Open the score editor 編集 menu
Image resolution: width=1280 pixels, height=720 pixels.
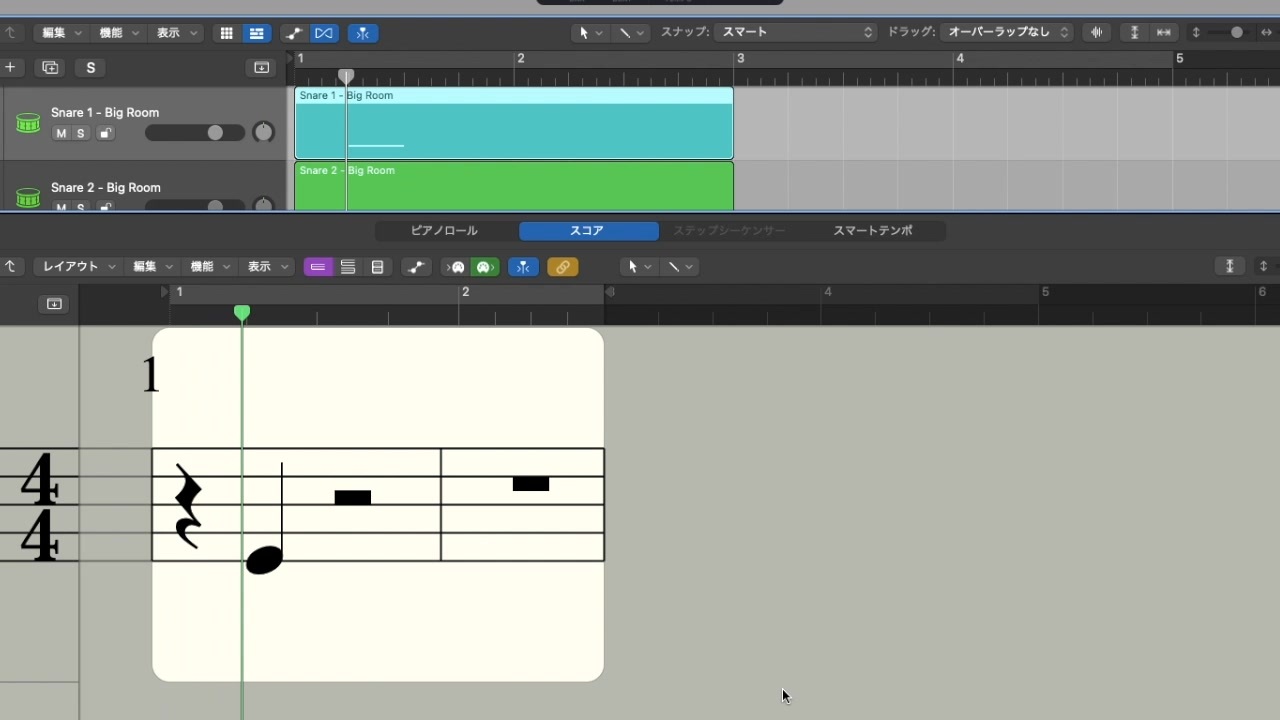[152, 267]
